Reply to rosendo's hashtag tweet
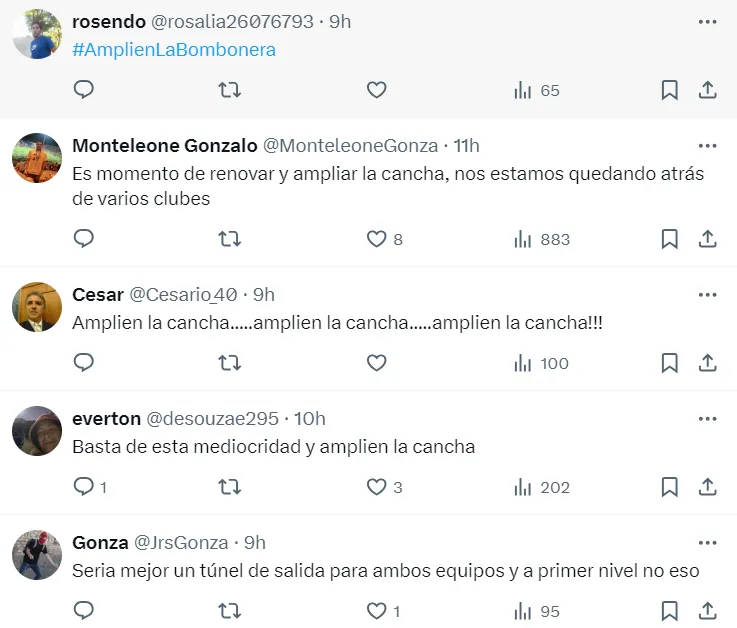Viewport: 737px width, 628px height. click(84, 90)
